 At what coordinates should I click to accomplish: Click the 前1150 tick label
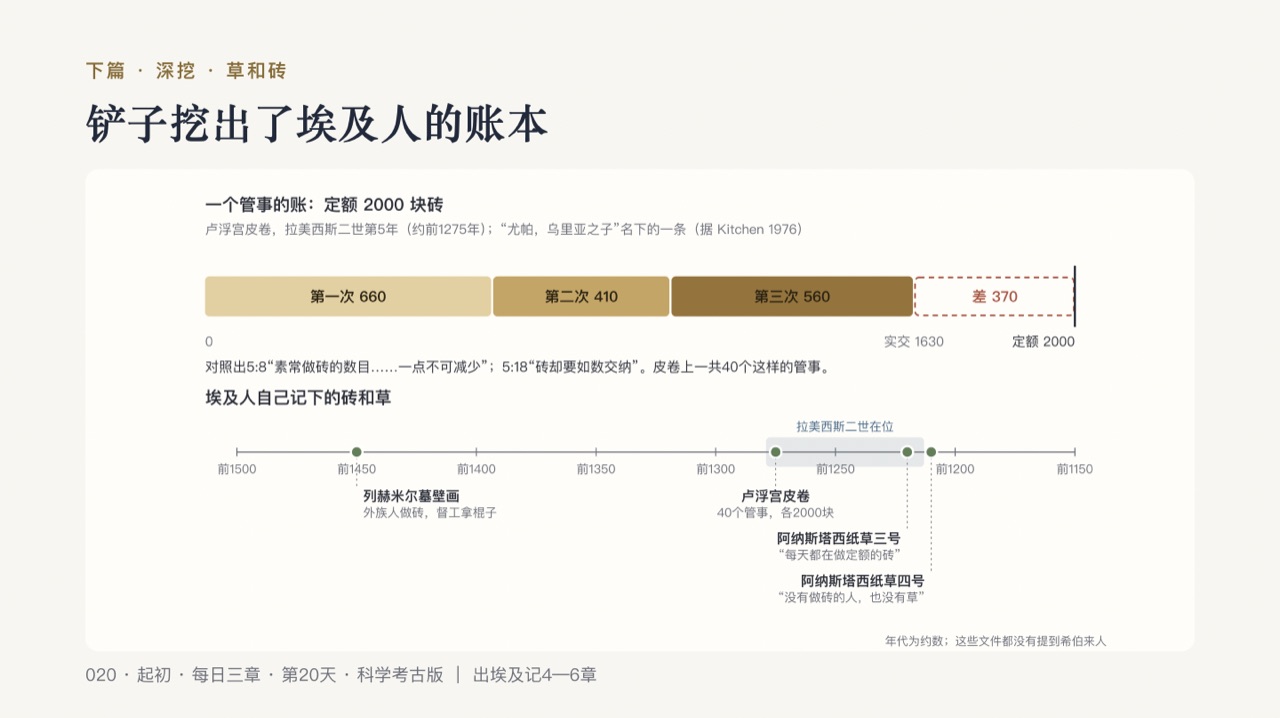coord(1075,469)
